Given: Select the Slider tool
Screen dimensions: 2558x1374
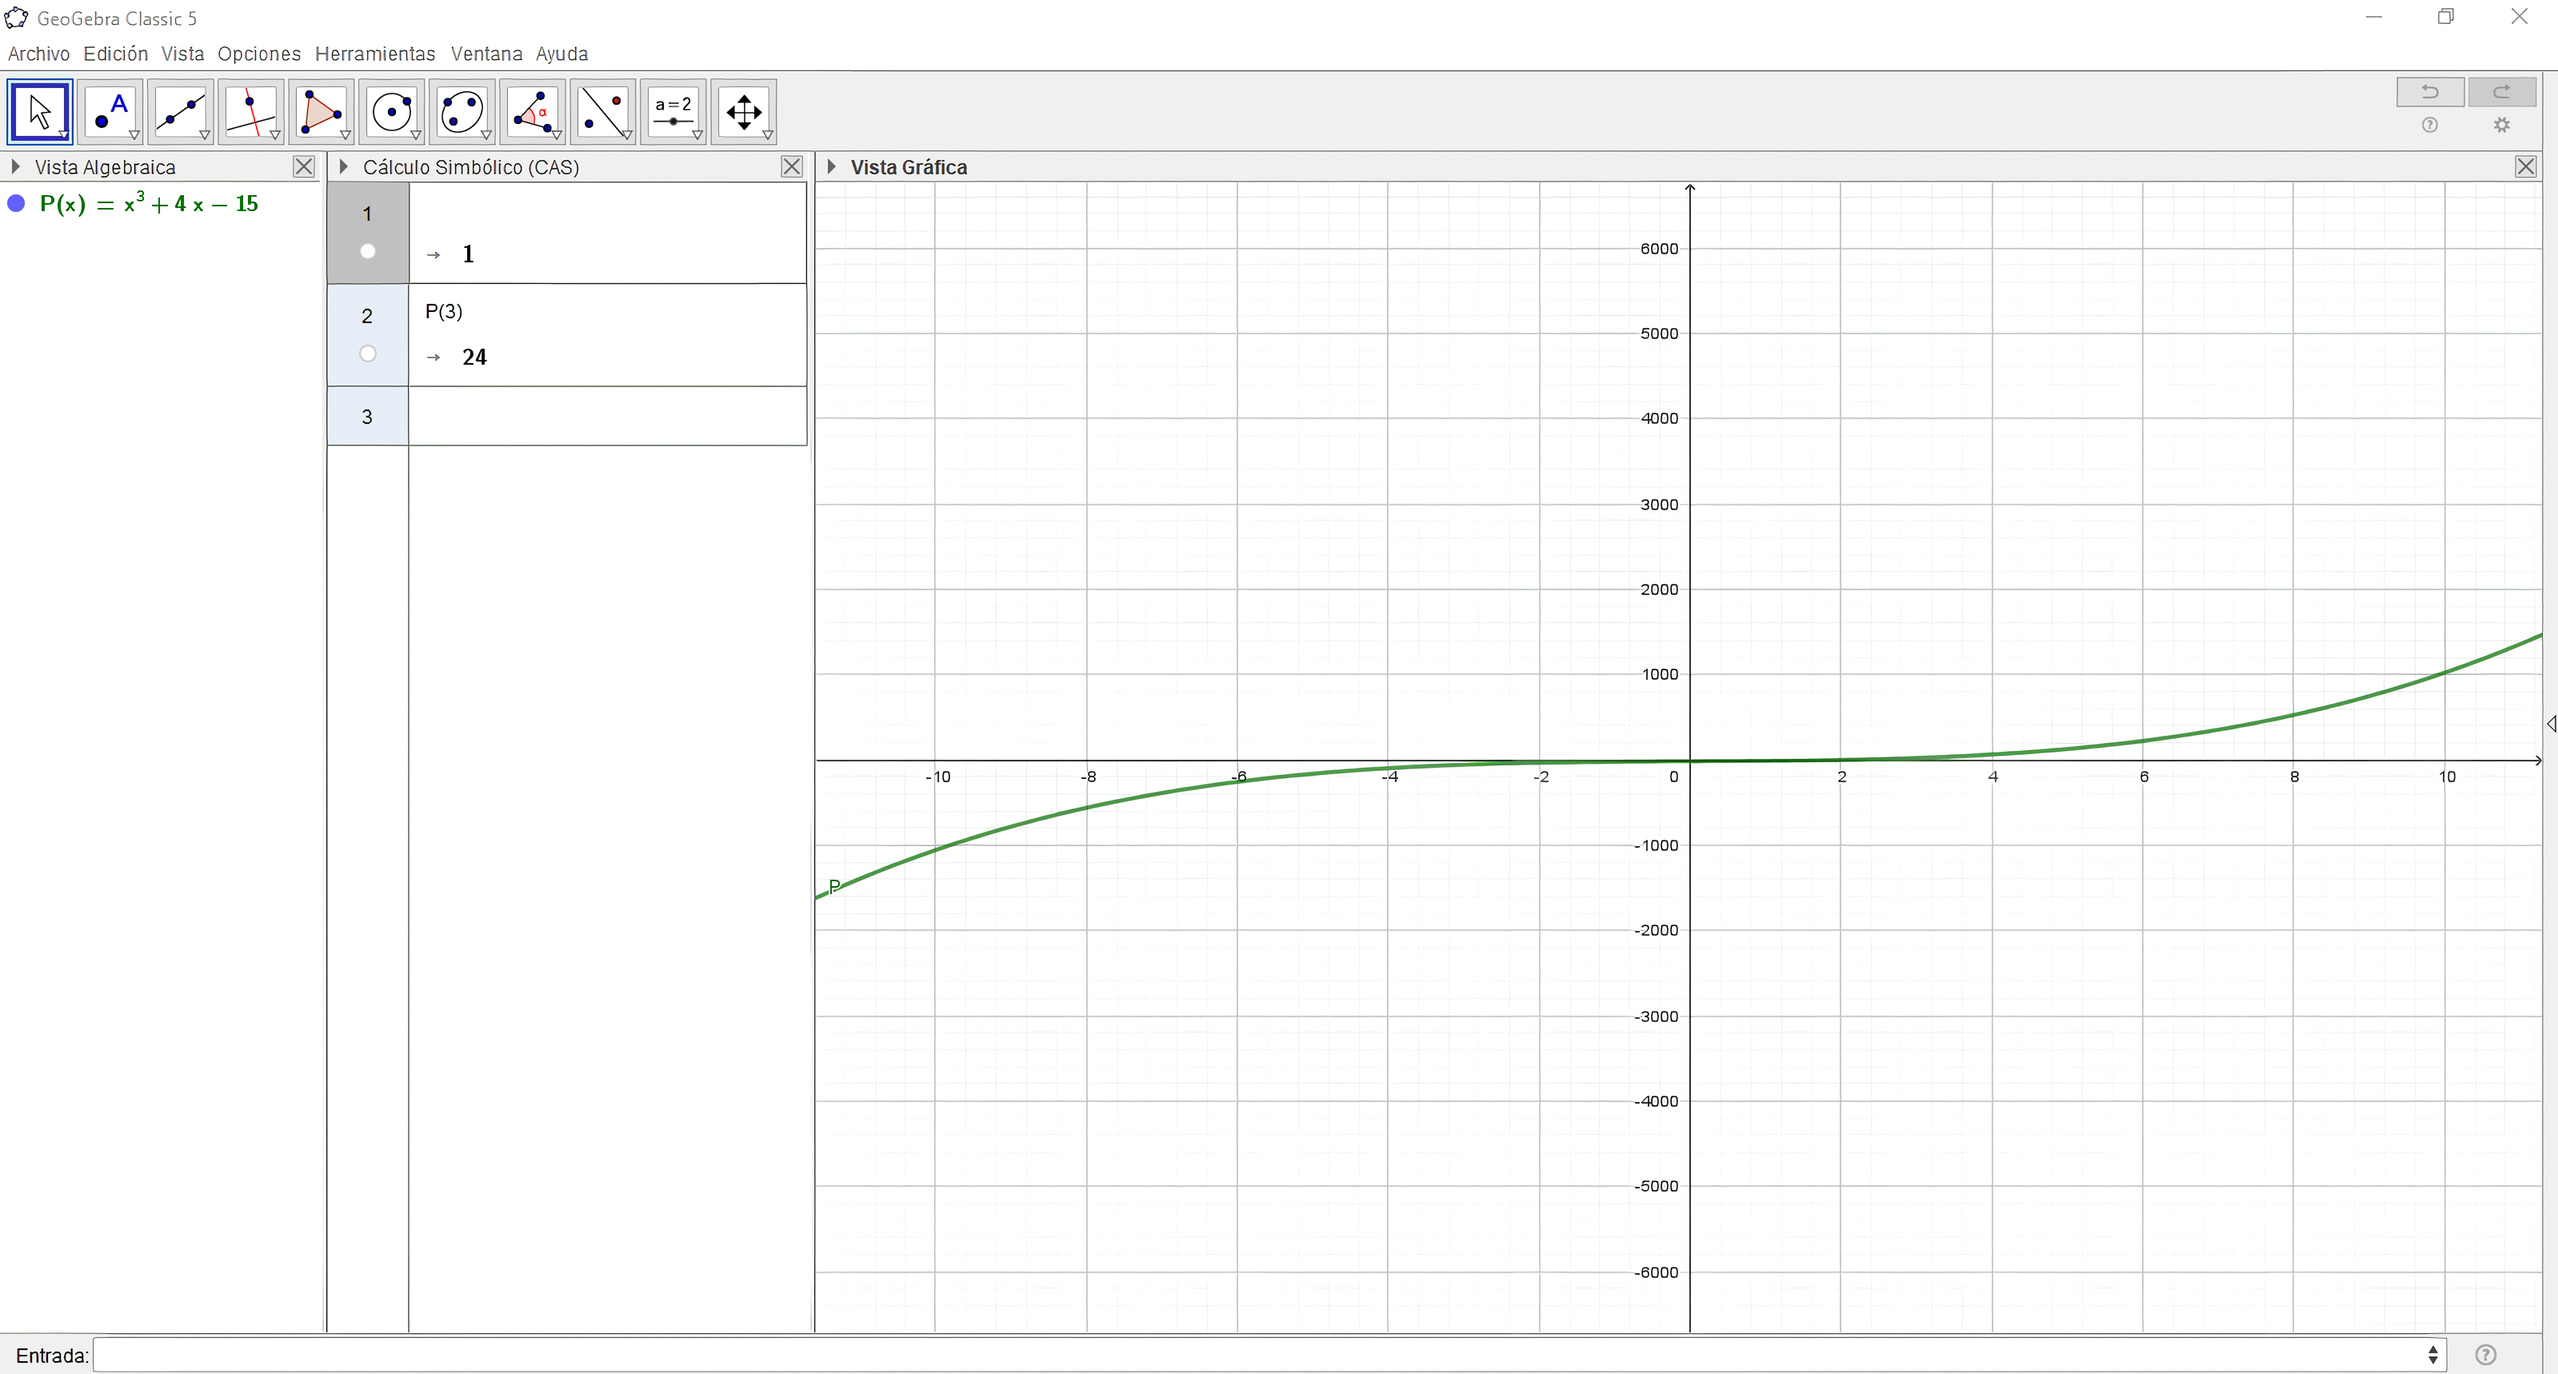Looking at the screenshot, I should point(673,111).
